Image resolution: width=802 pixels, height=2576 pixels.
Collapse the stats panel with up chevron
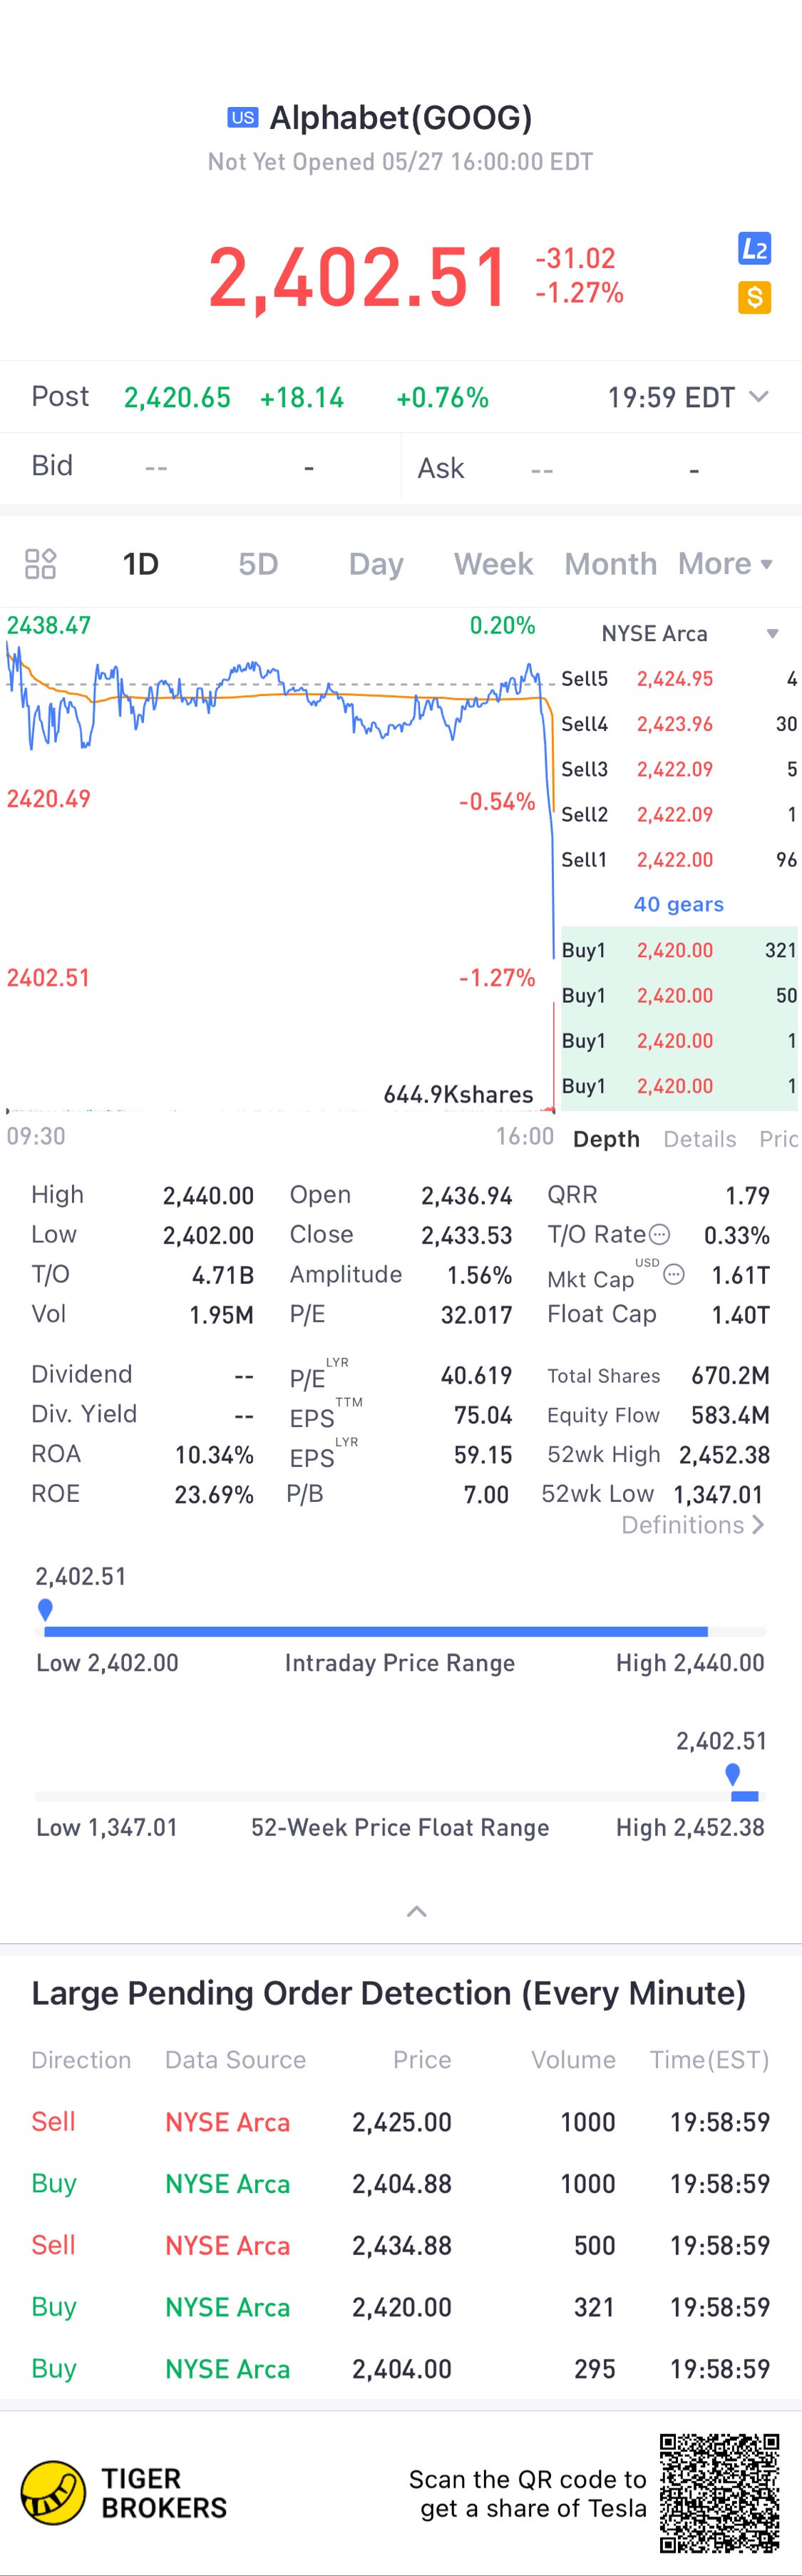point(417,1911)
